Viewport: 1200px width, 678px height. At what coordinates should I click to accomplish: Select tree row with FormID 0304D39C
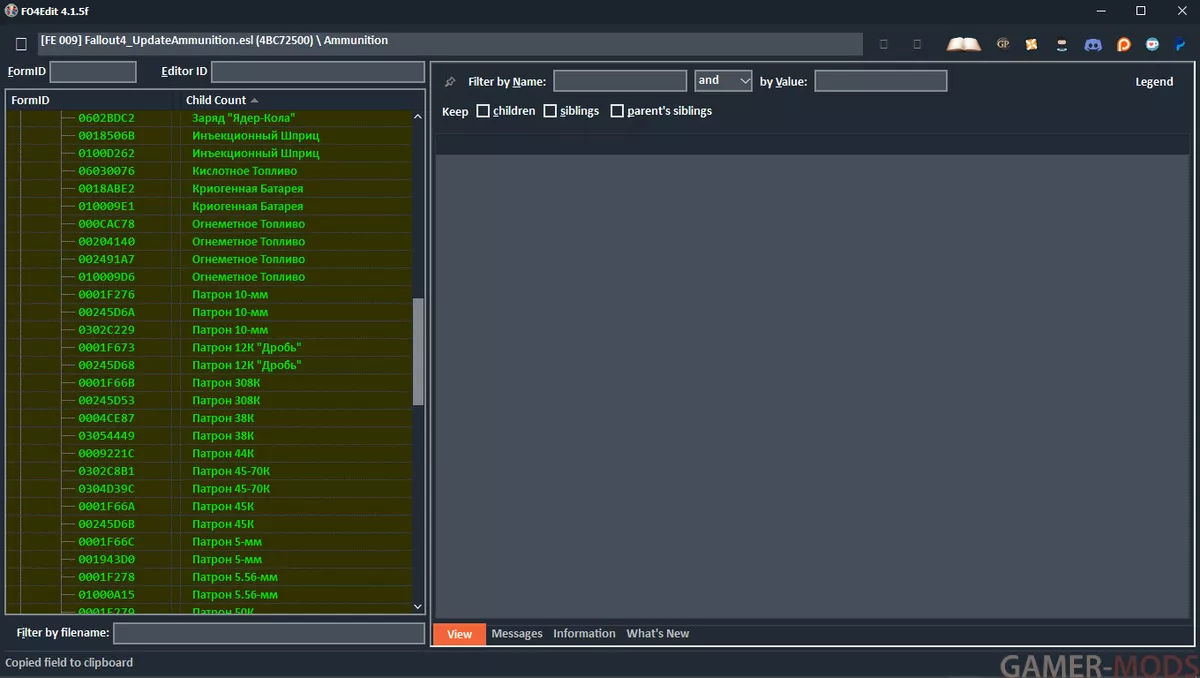coord(209,489)
